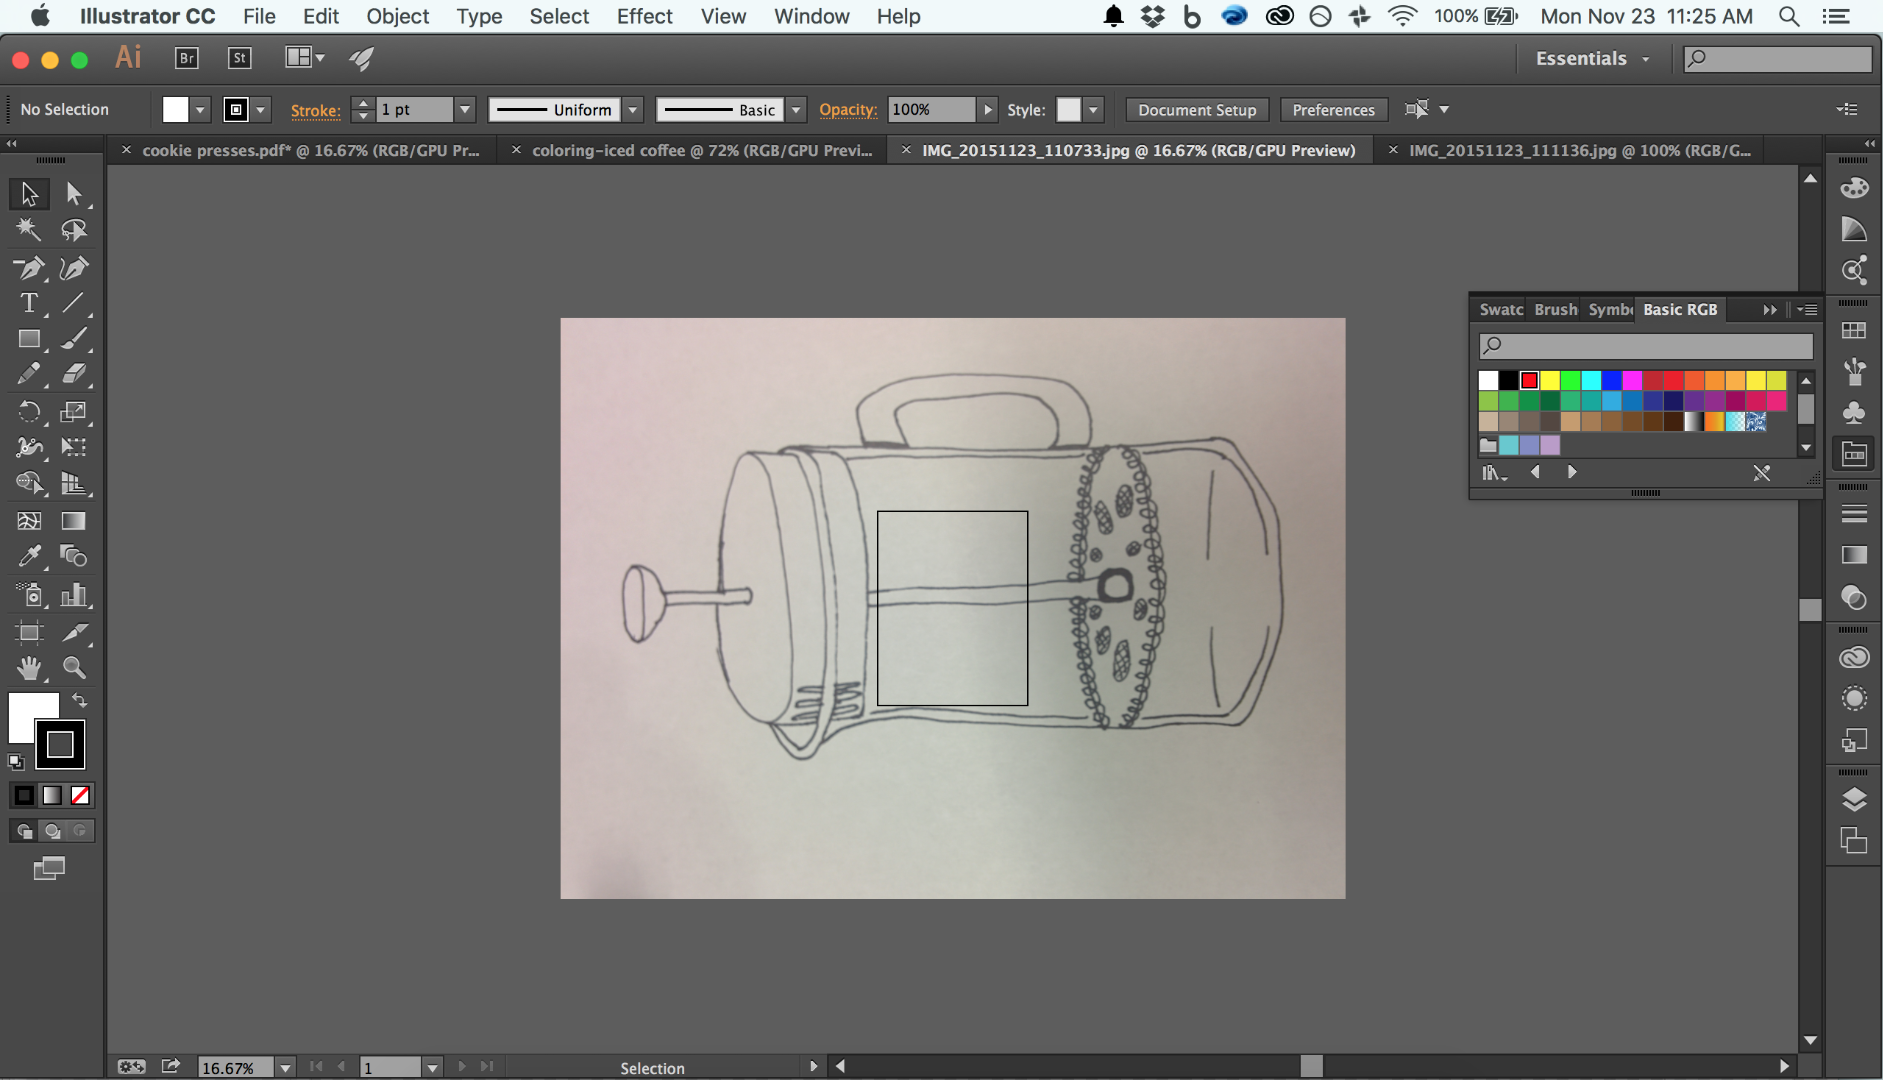The width and height of the screenshot is (1883, 1080).
Task: Open the Effect menu
Action: pos(645,16)
